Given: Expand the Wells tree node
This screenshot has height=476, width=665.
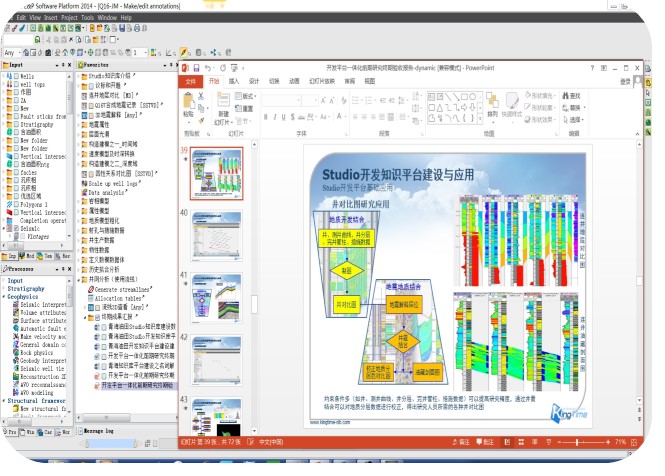Looking at the screenshot, I should coord(4,76).
